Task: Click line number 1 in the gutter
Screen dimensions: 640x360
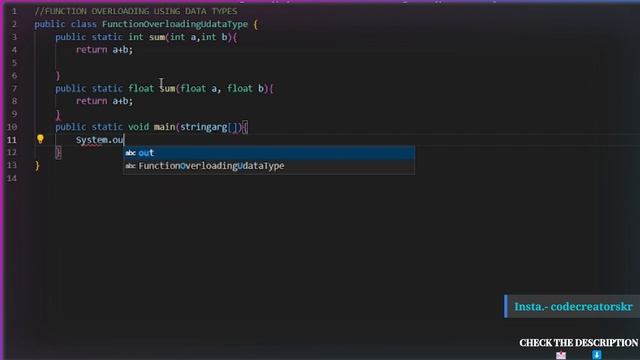Action: [x=14, y=11]
